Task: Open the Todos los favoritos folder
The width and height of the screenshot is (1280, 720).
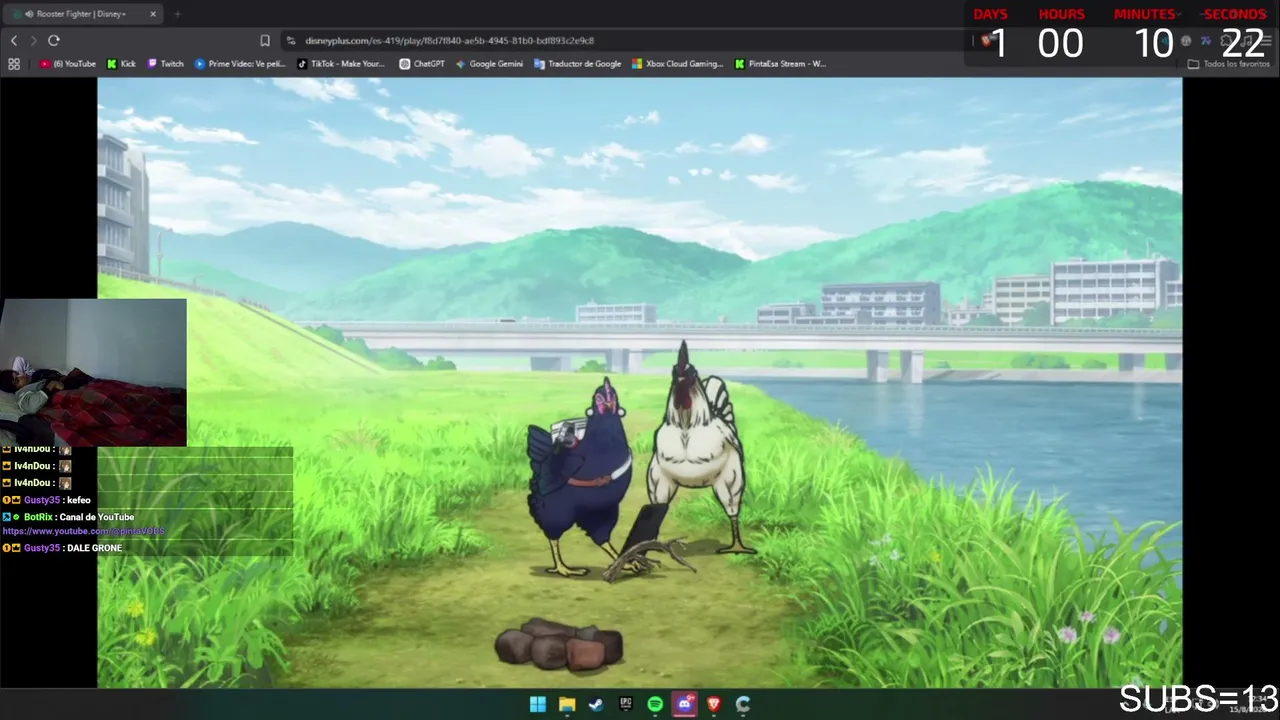Action: pos(1229,64)
